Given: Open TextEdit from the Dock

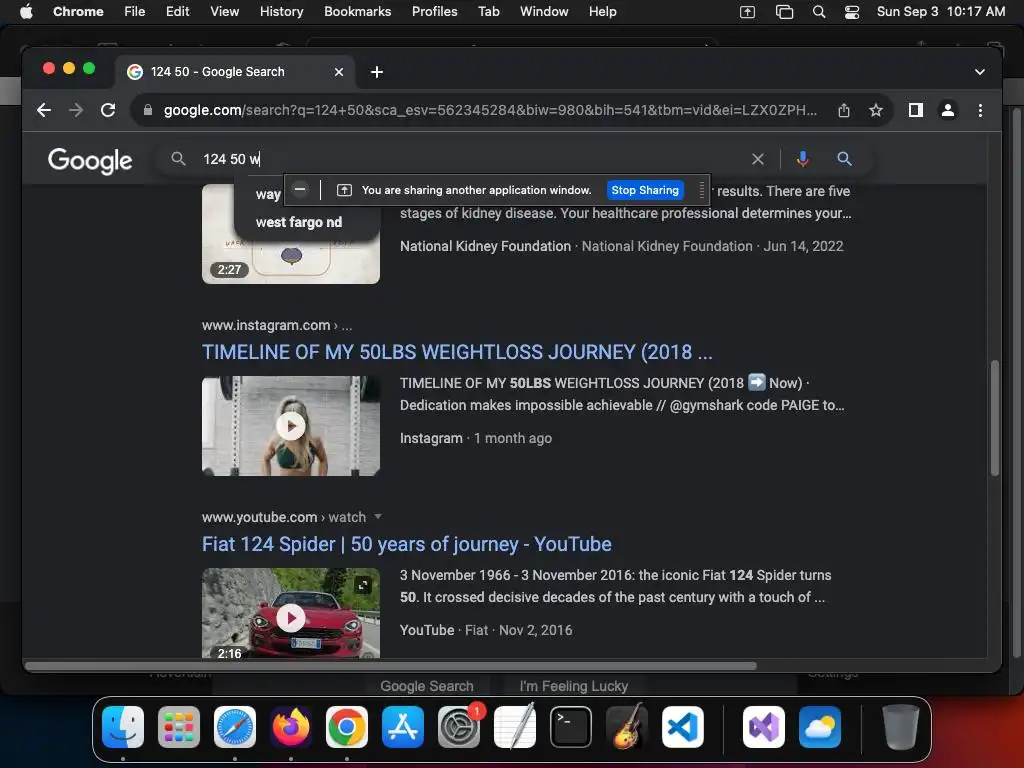Looking at the screenshot, I should point(515,727).
